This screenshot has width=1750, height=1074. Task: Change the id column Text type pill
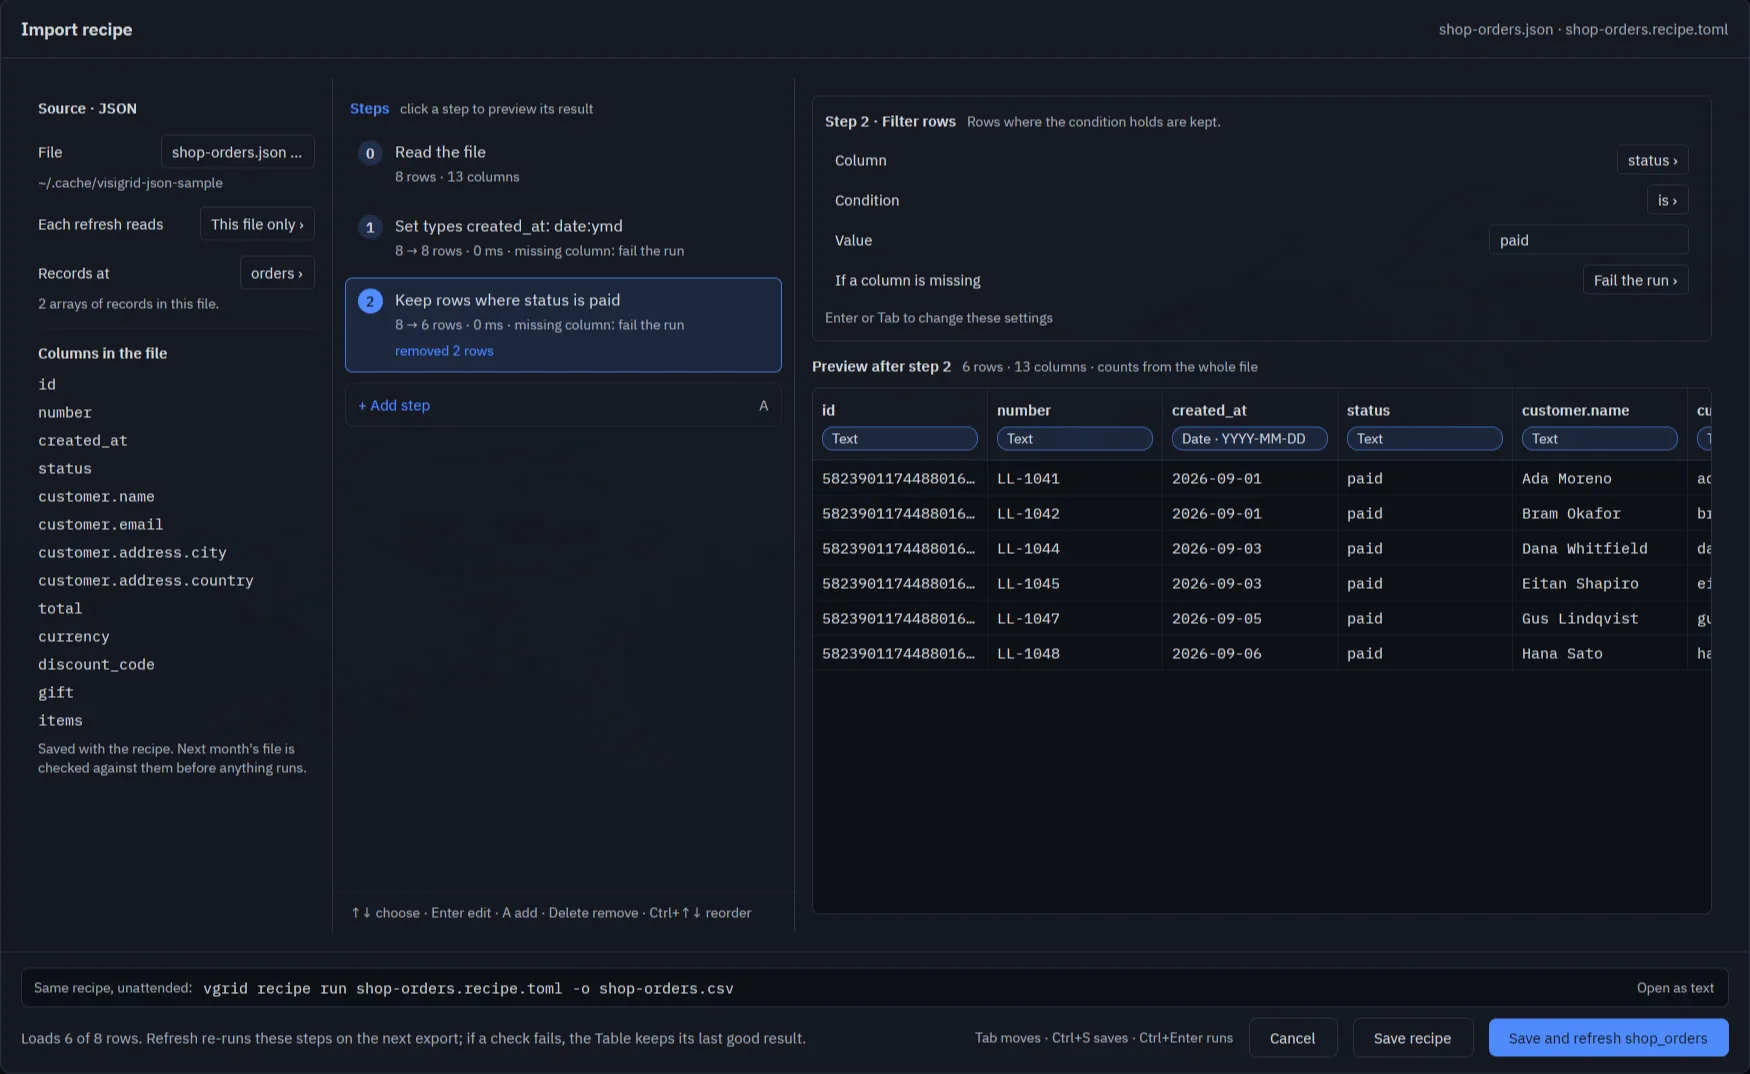point(899,439)
